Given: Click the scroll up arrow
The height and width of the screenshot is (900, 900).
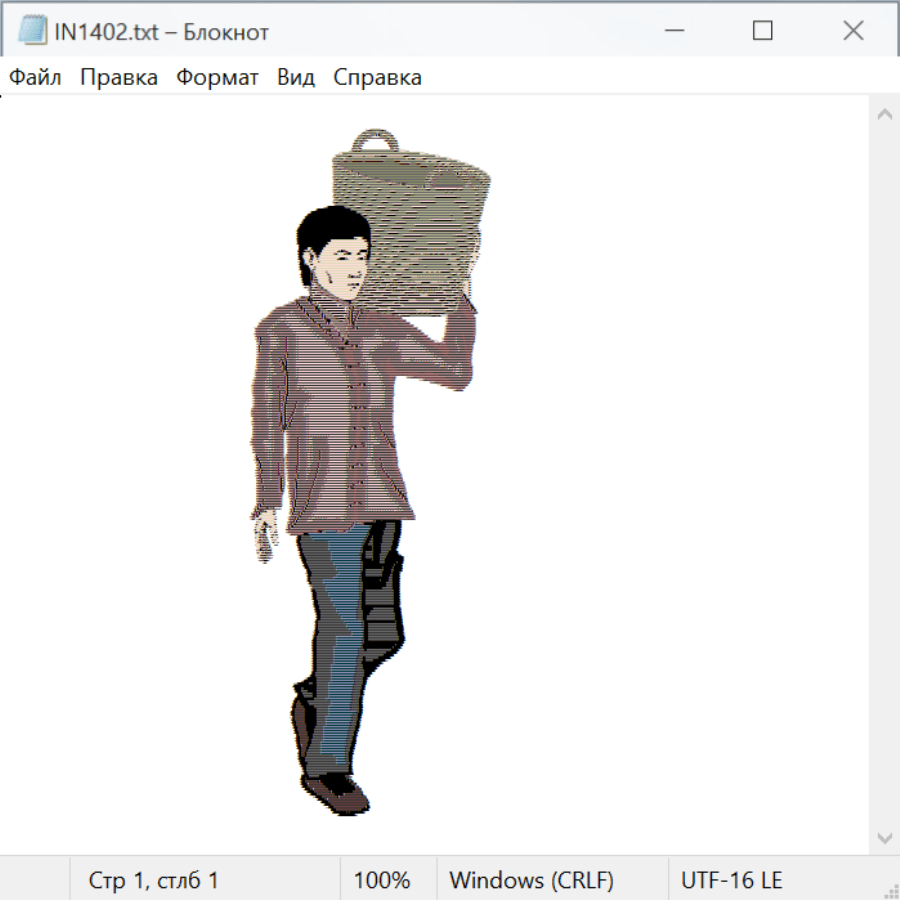Looking at the screenshot, I should pyautogui.click(x=884, y=114).
